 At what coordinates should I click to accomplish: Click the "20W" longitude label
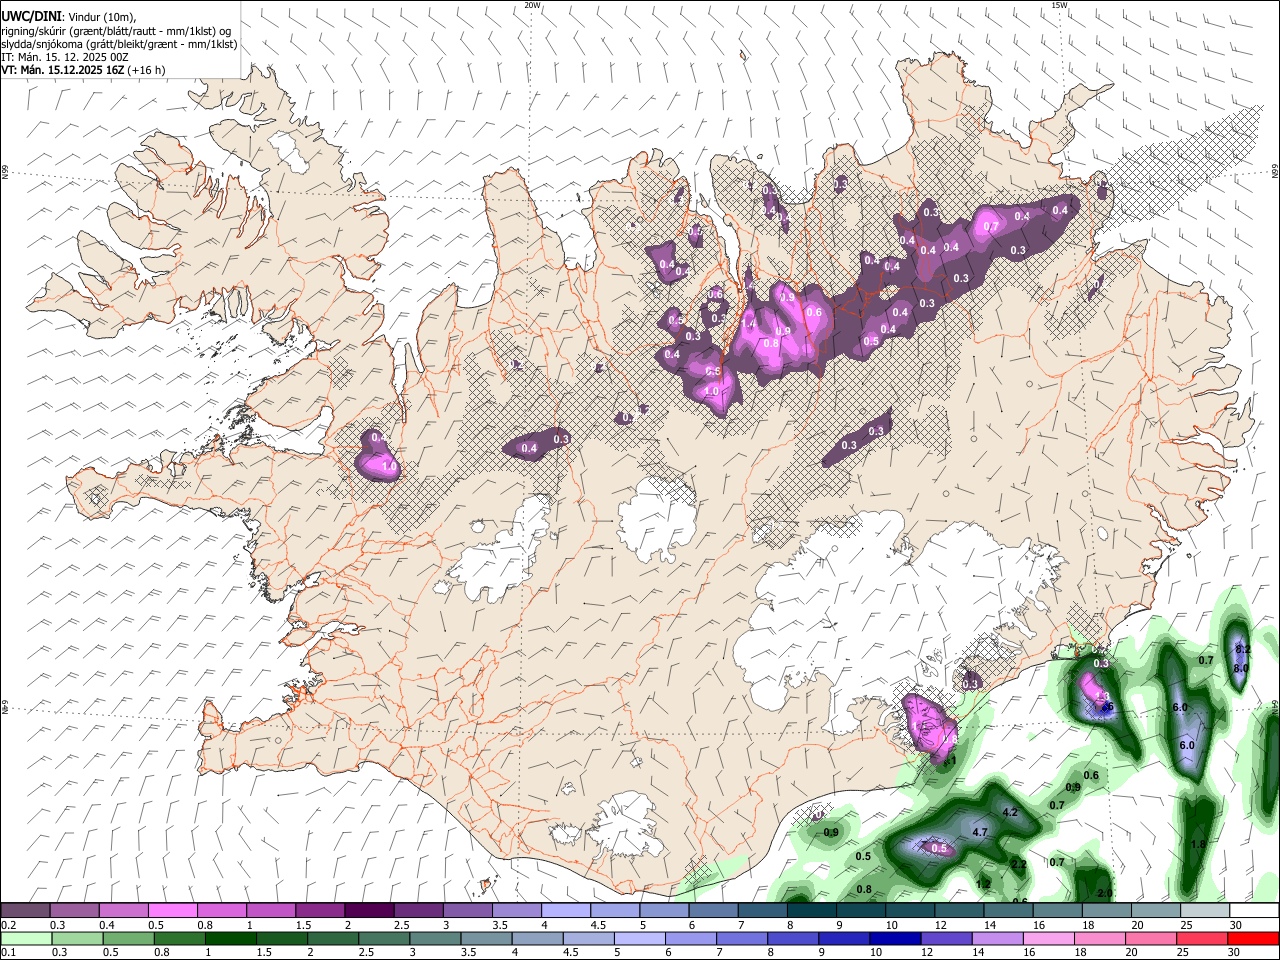pos(532,5)
